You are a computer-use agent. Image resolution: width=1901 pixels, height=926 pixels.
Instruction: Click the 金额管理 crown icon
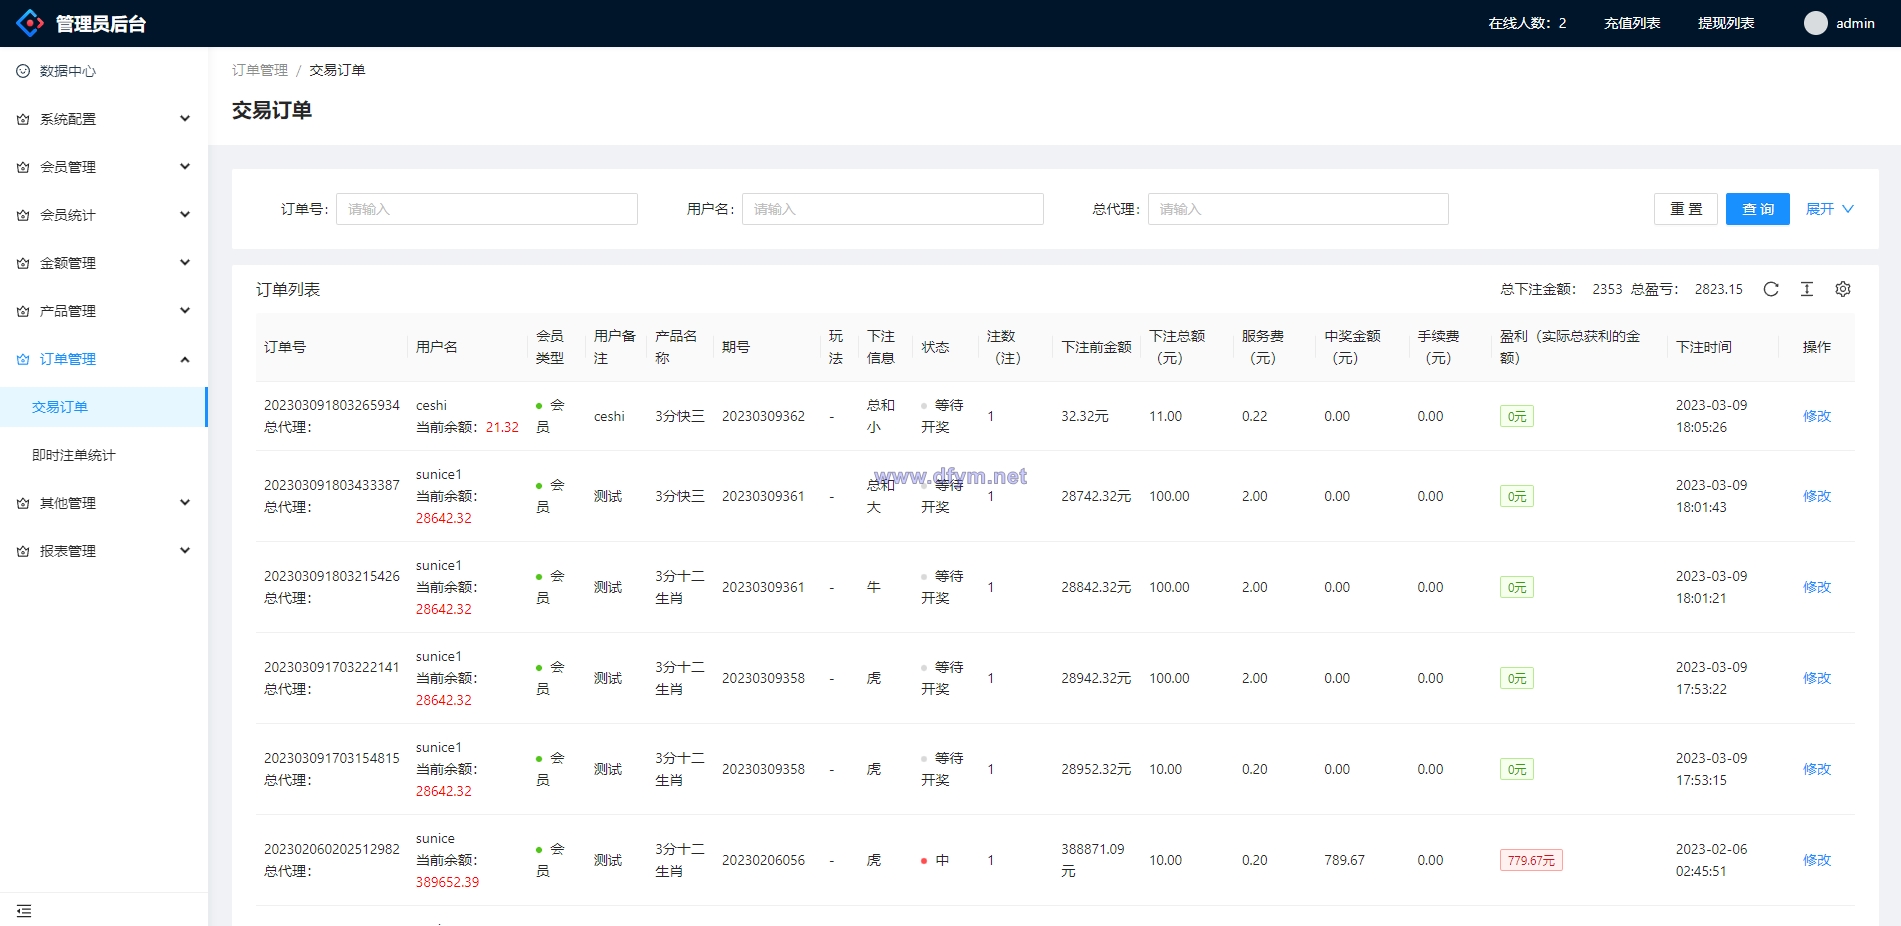[x=23, y=263]
